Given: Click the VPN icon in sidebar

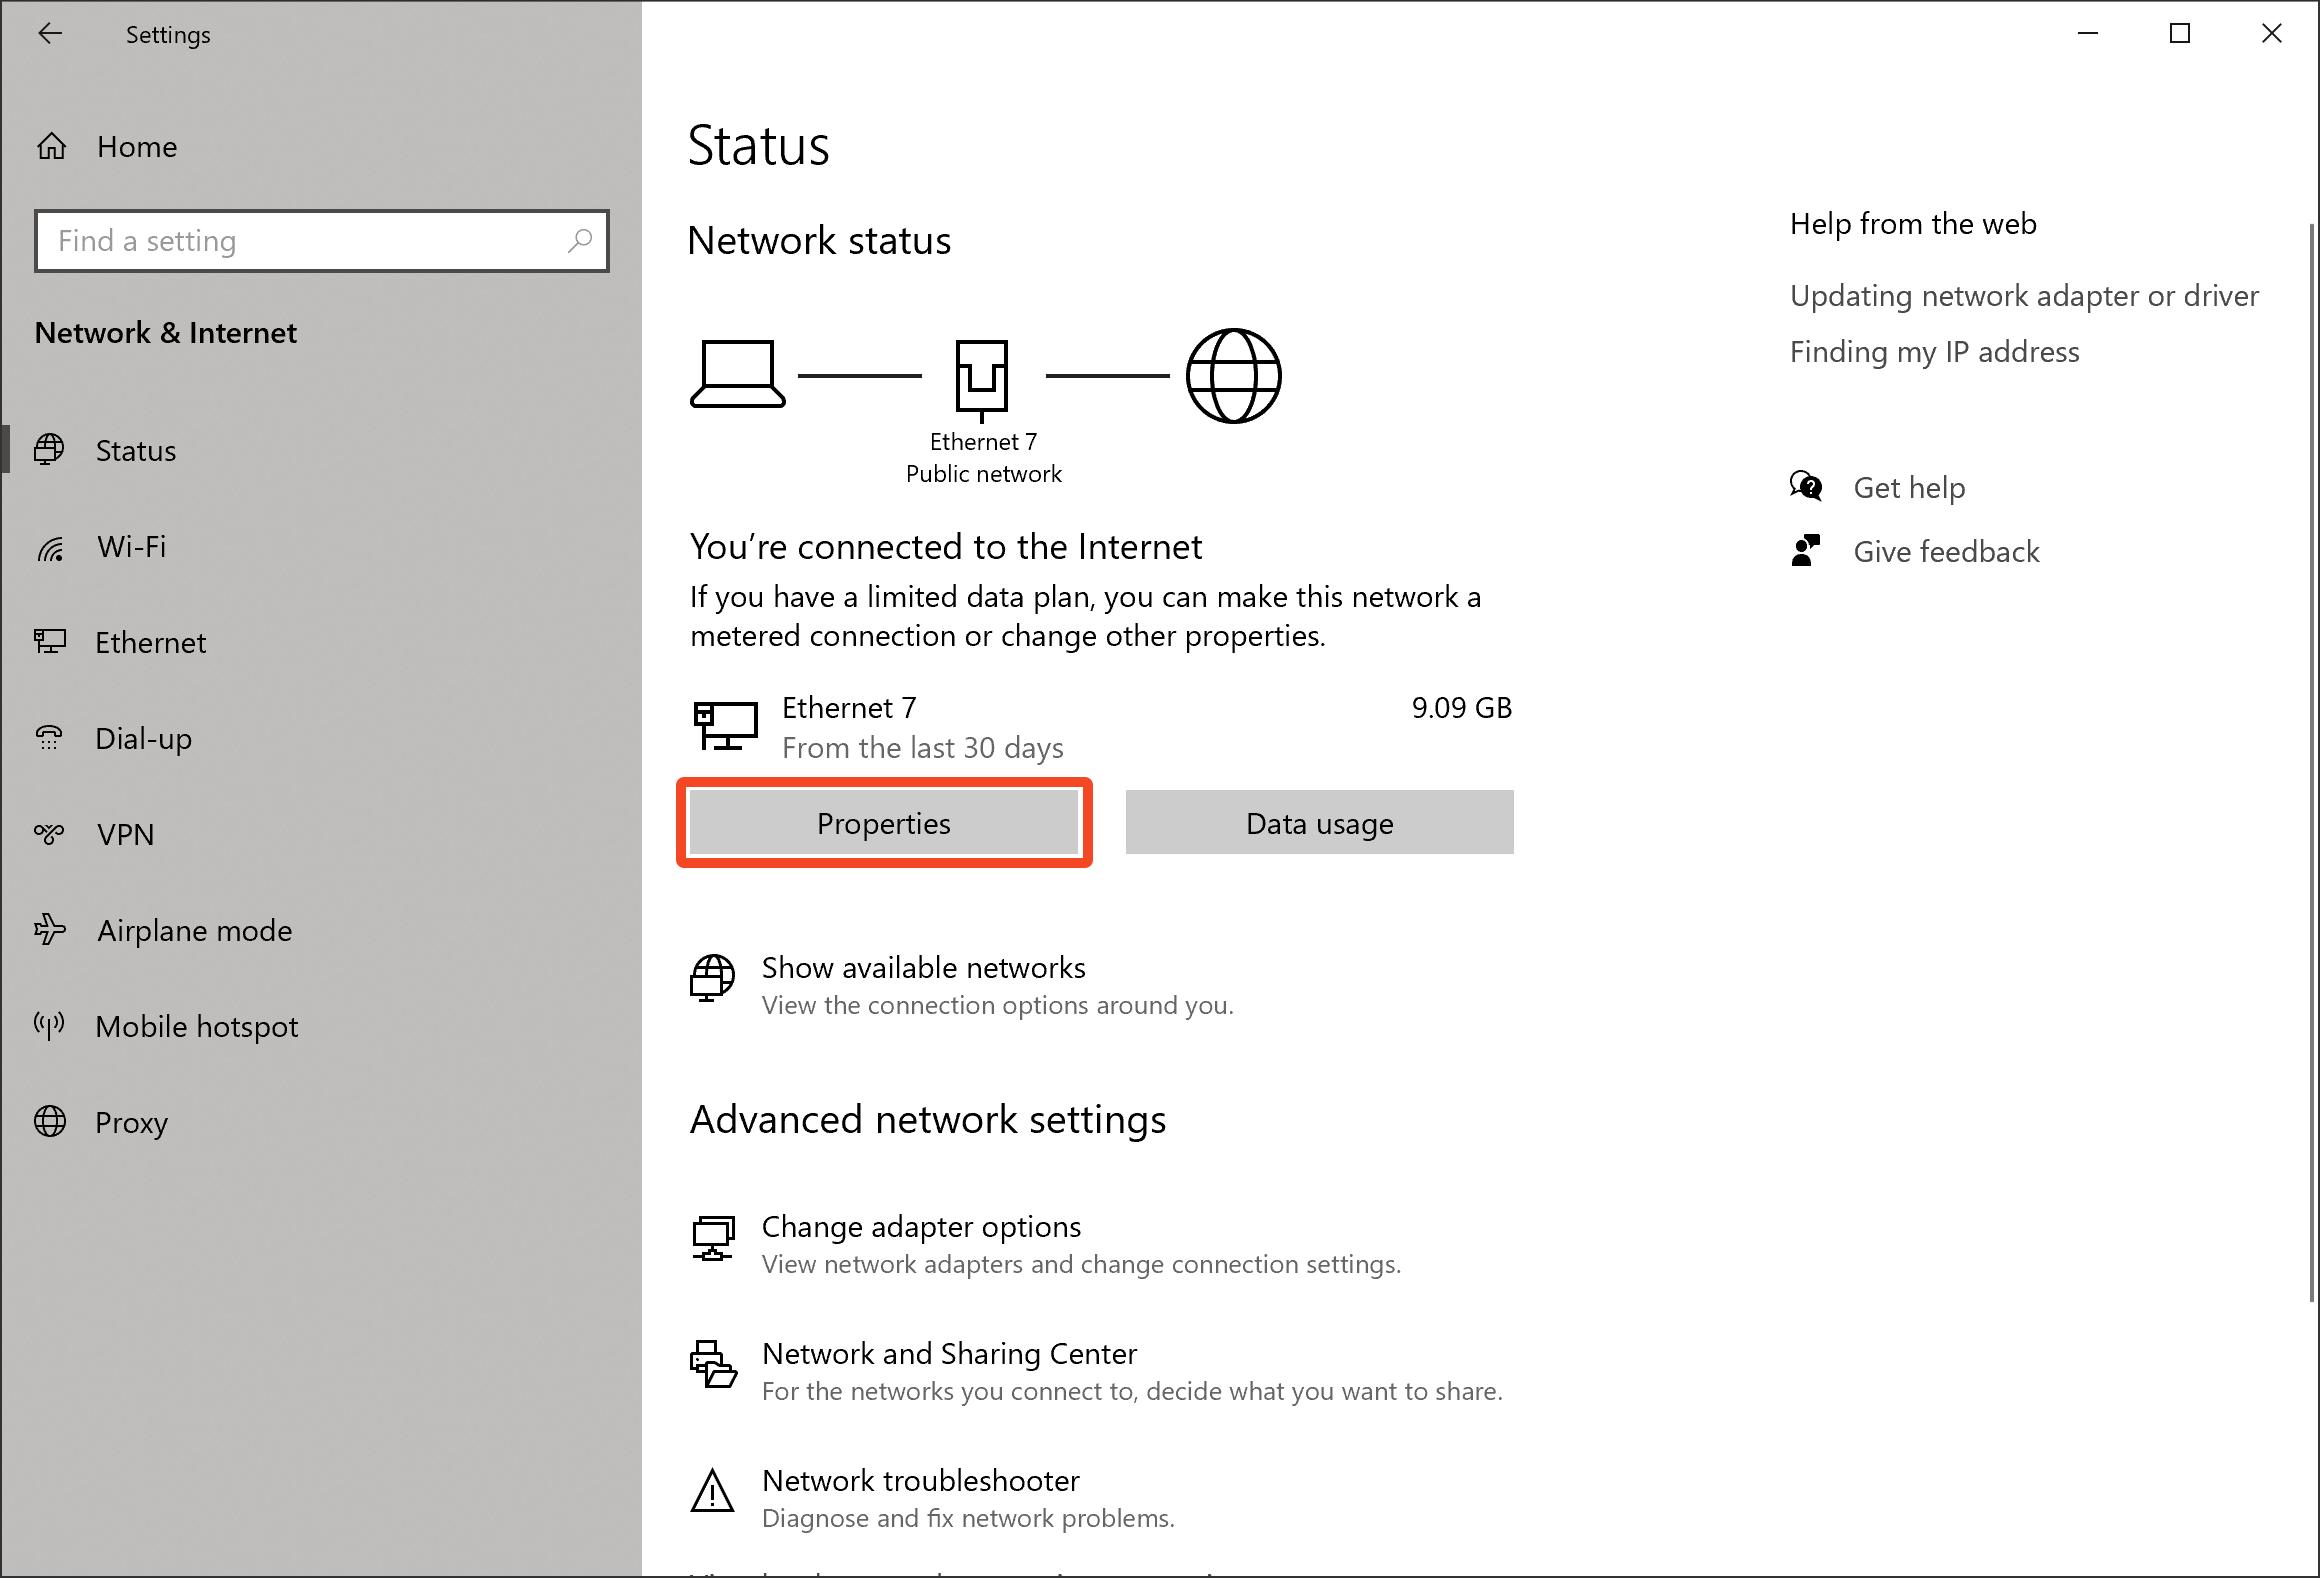Looking at the screenshot, I should click(x=50, y=833).
